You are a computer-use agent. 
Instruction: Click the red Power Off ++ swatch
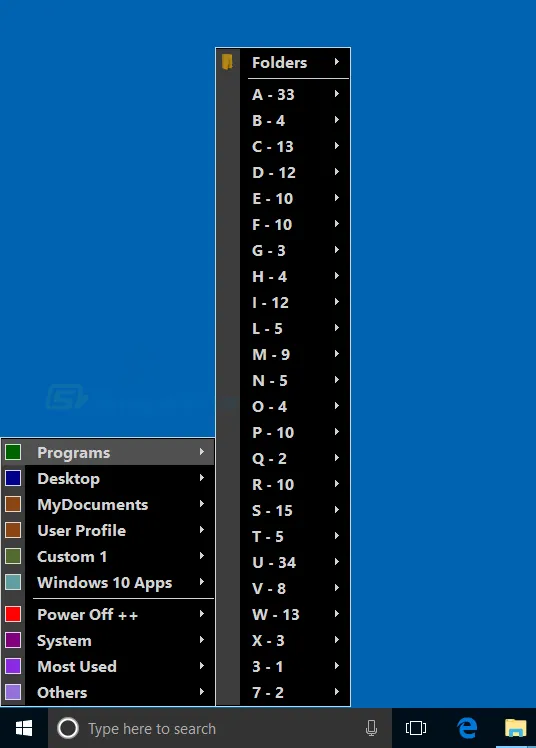pos(13,614)
